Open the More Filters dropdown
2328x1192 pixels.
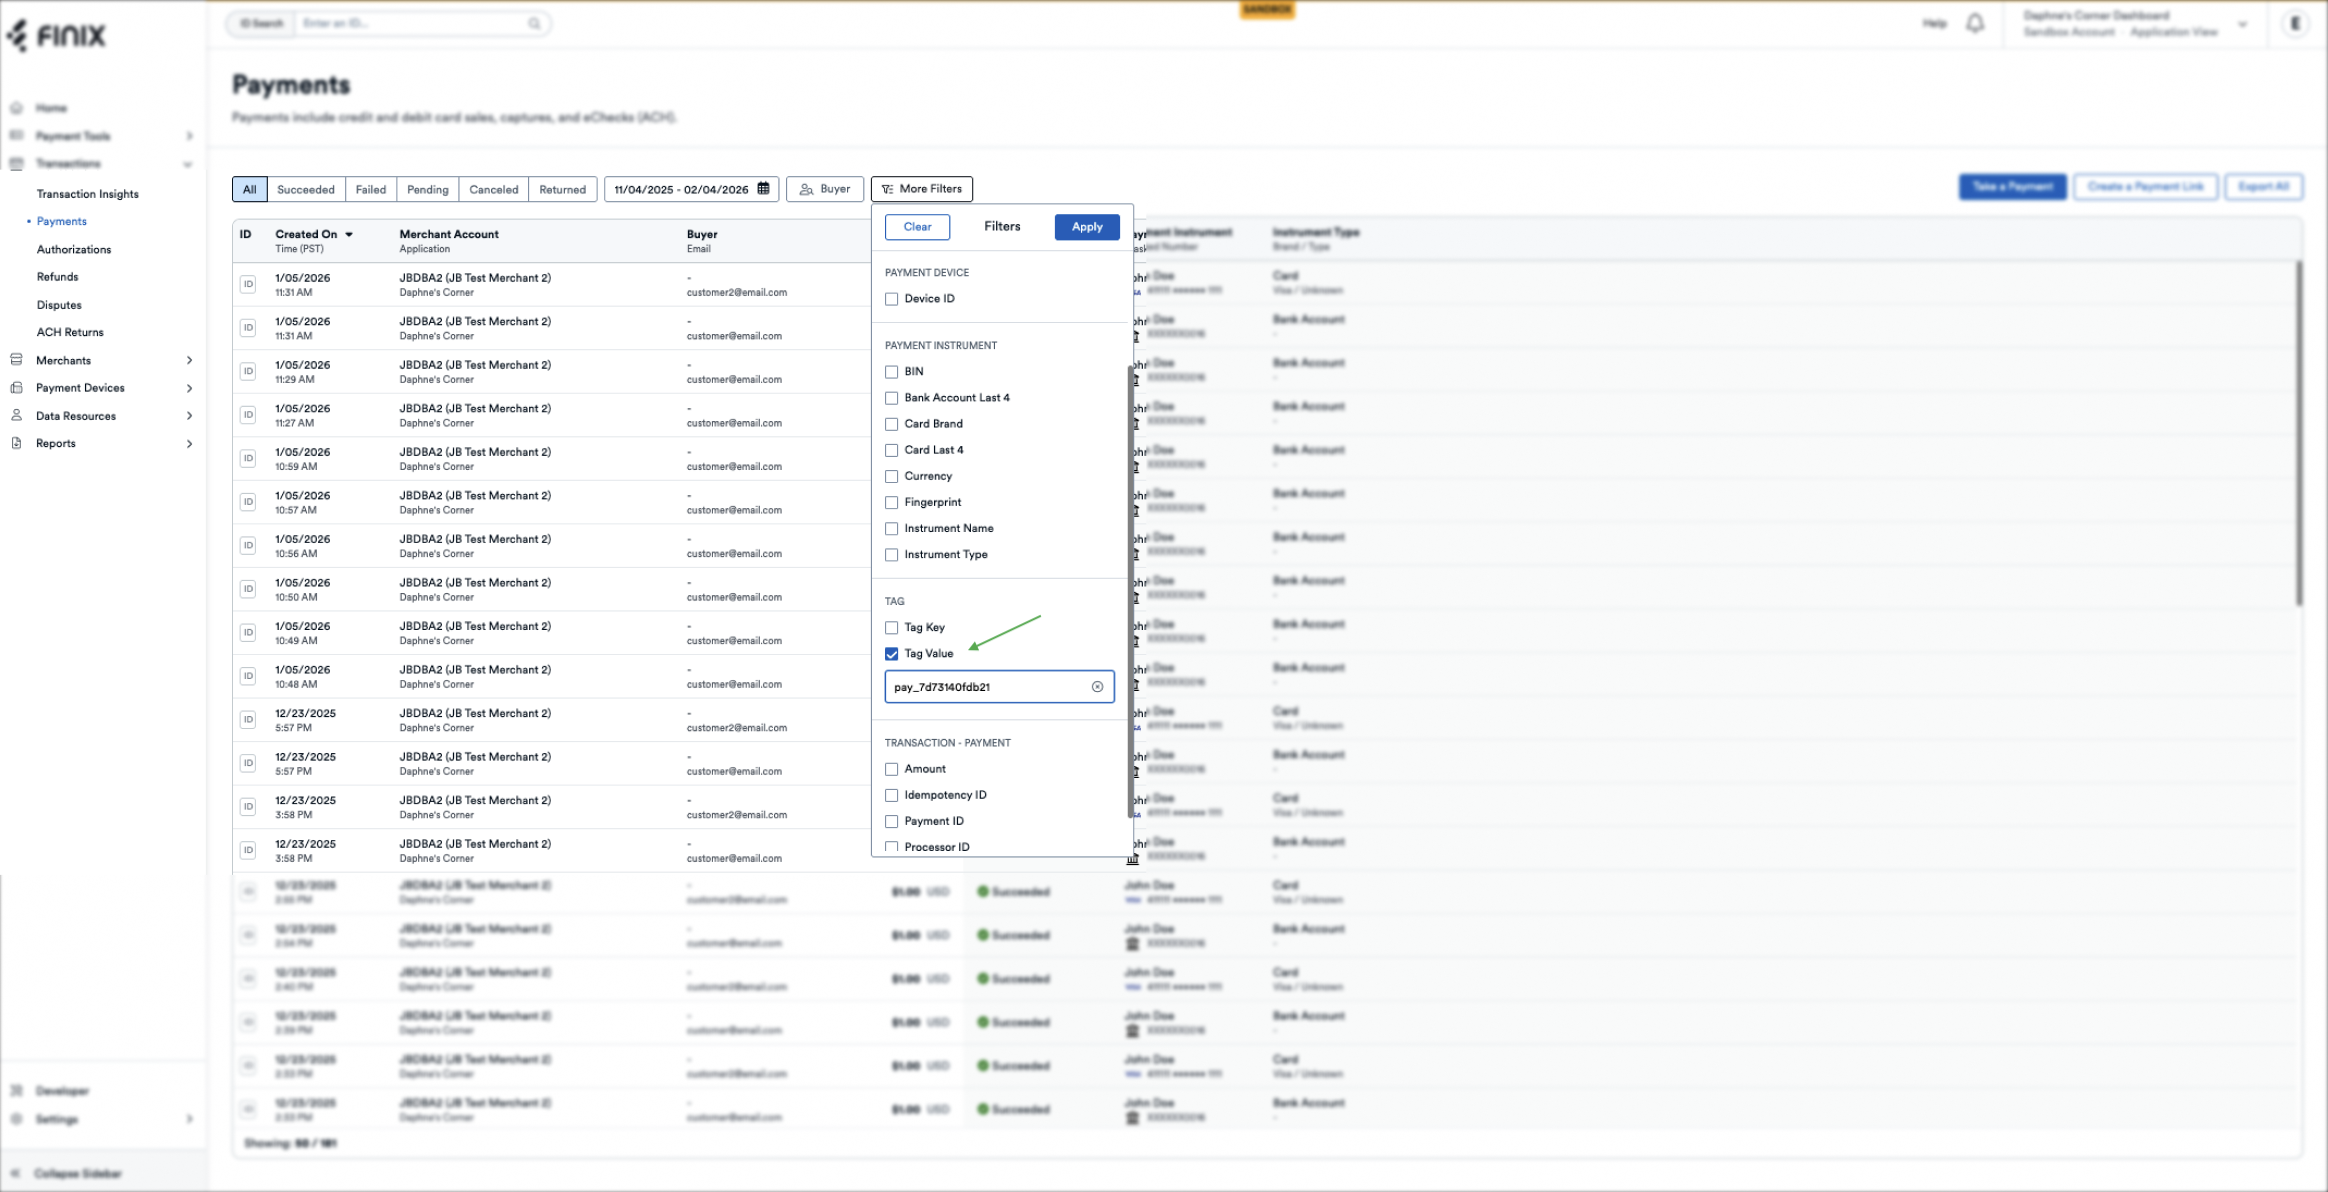[x=921, y=189]
